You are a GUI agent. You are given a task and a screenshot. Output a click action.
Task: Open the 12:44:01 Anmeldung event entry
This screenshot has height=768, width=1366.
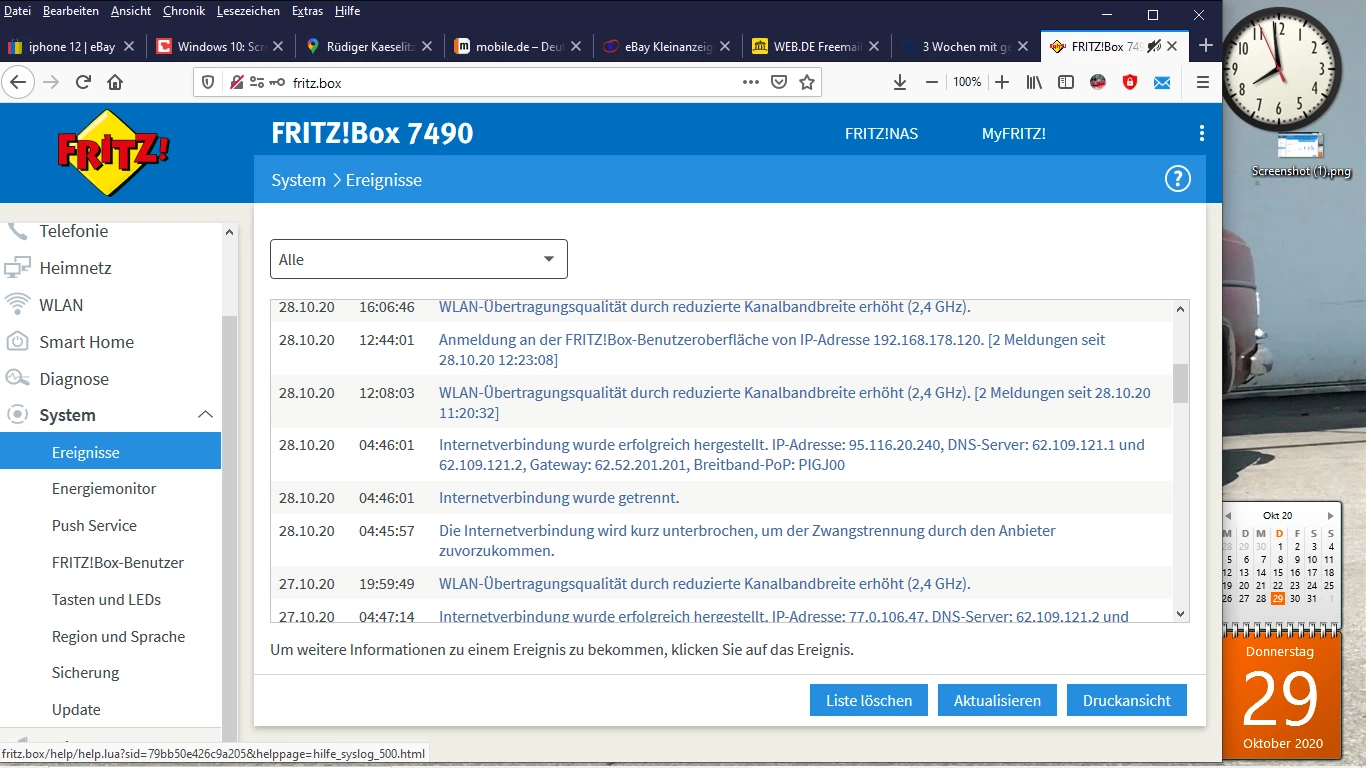pyautogui.click(x=772, y=350)
